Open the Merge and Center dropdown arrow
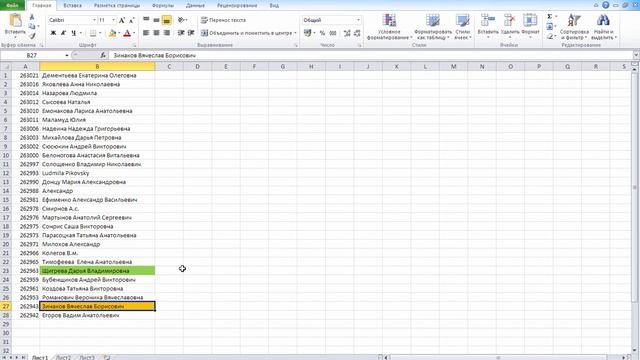Screen dimensions: 640x360 click(295, 33)
